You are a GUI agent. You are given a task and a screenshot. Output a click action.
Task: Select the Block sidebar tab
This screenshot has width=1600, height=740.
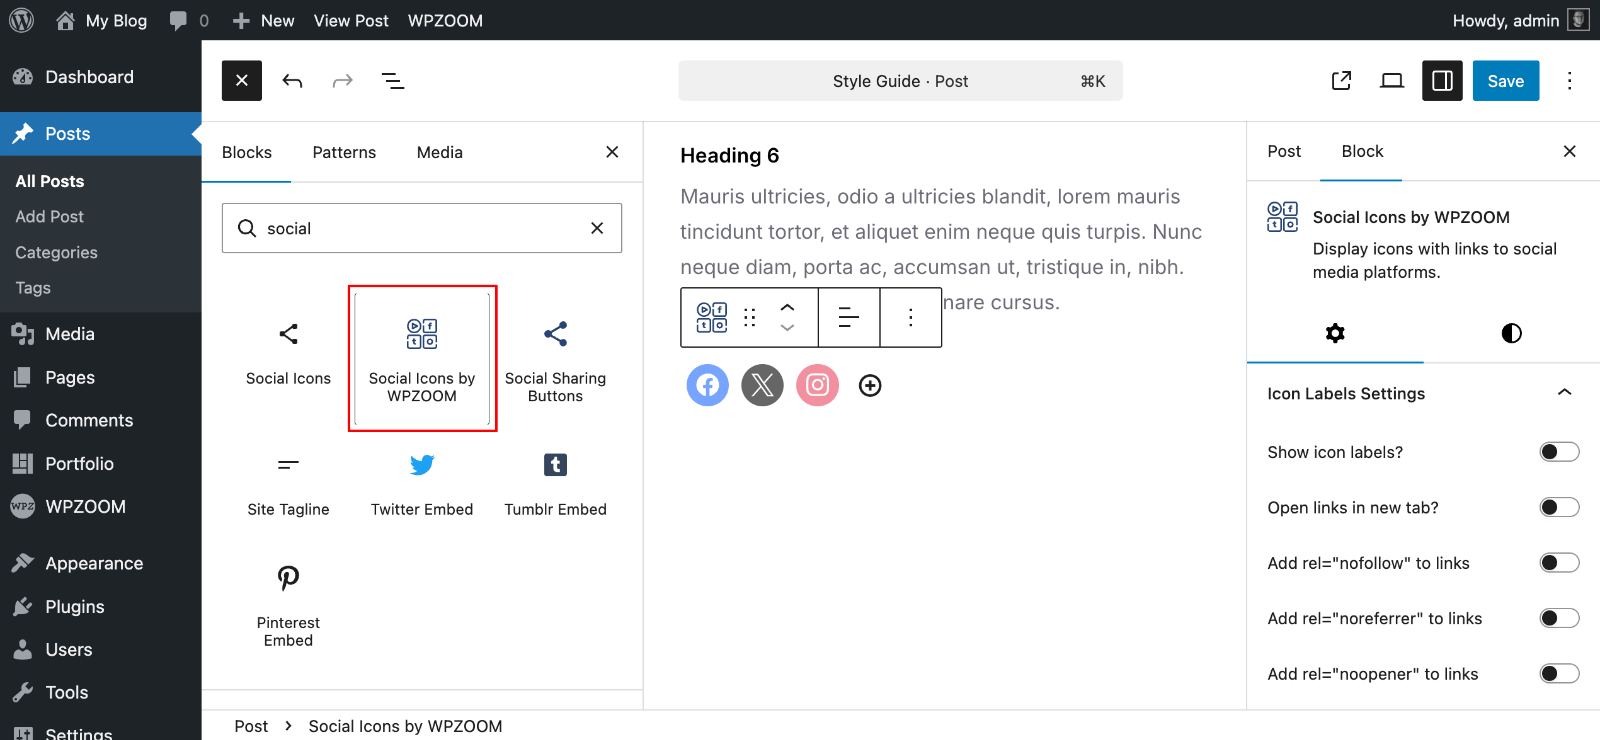(x=1362, y=151)
